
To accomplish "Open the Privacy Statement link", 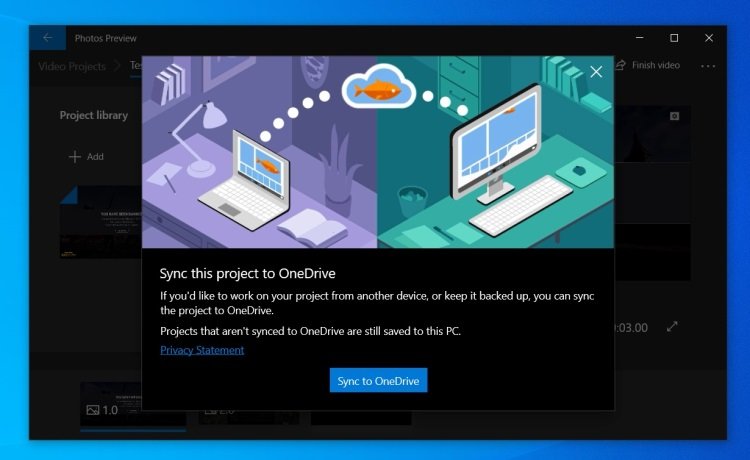I will [x=202, y=350].
